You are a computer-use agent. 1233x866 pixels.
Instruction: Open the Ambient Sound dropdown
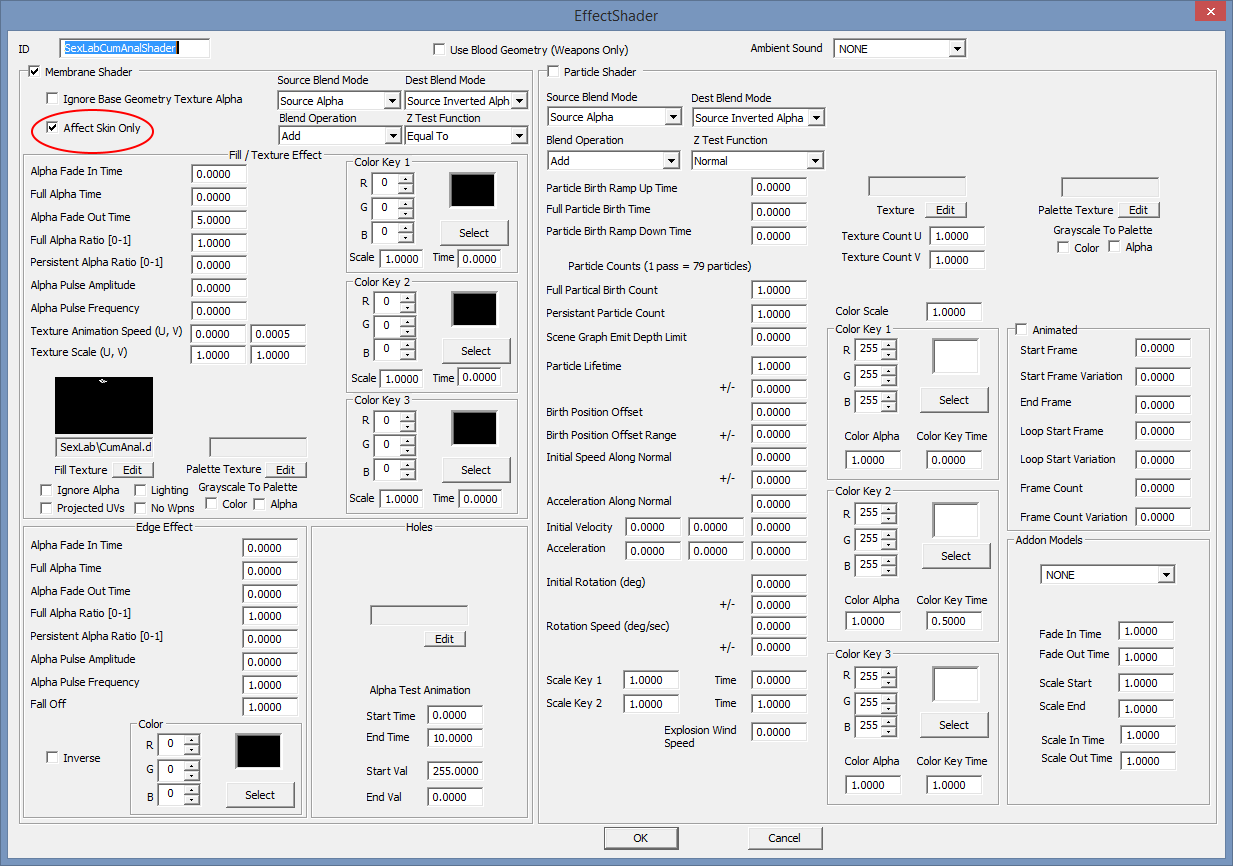957,48
